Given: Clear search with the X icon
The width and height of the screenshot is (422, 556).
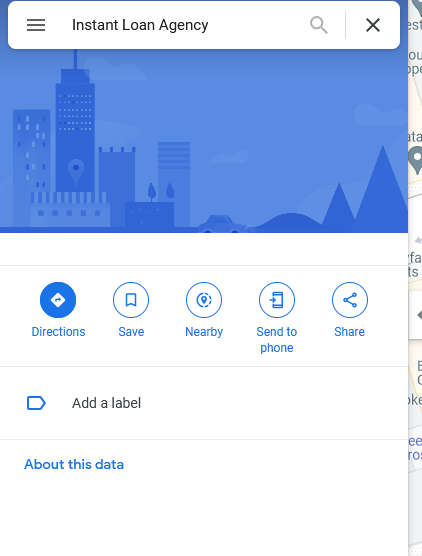Looking at the screenshot, I should tap(373, 25).
